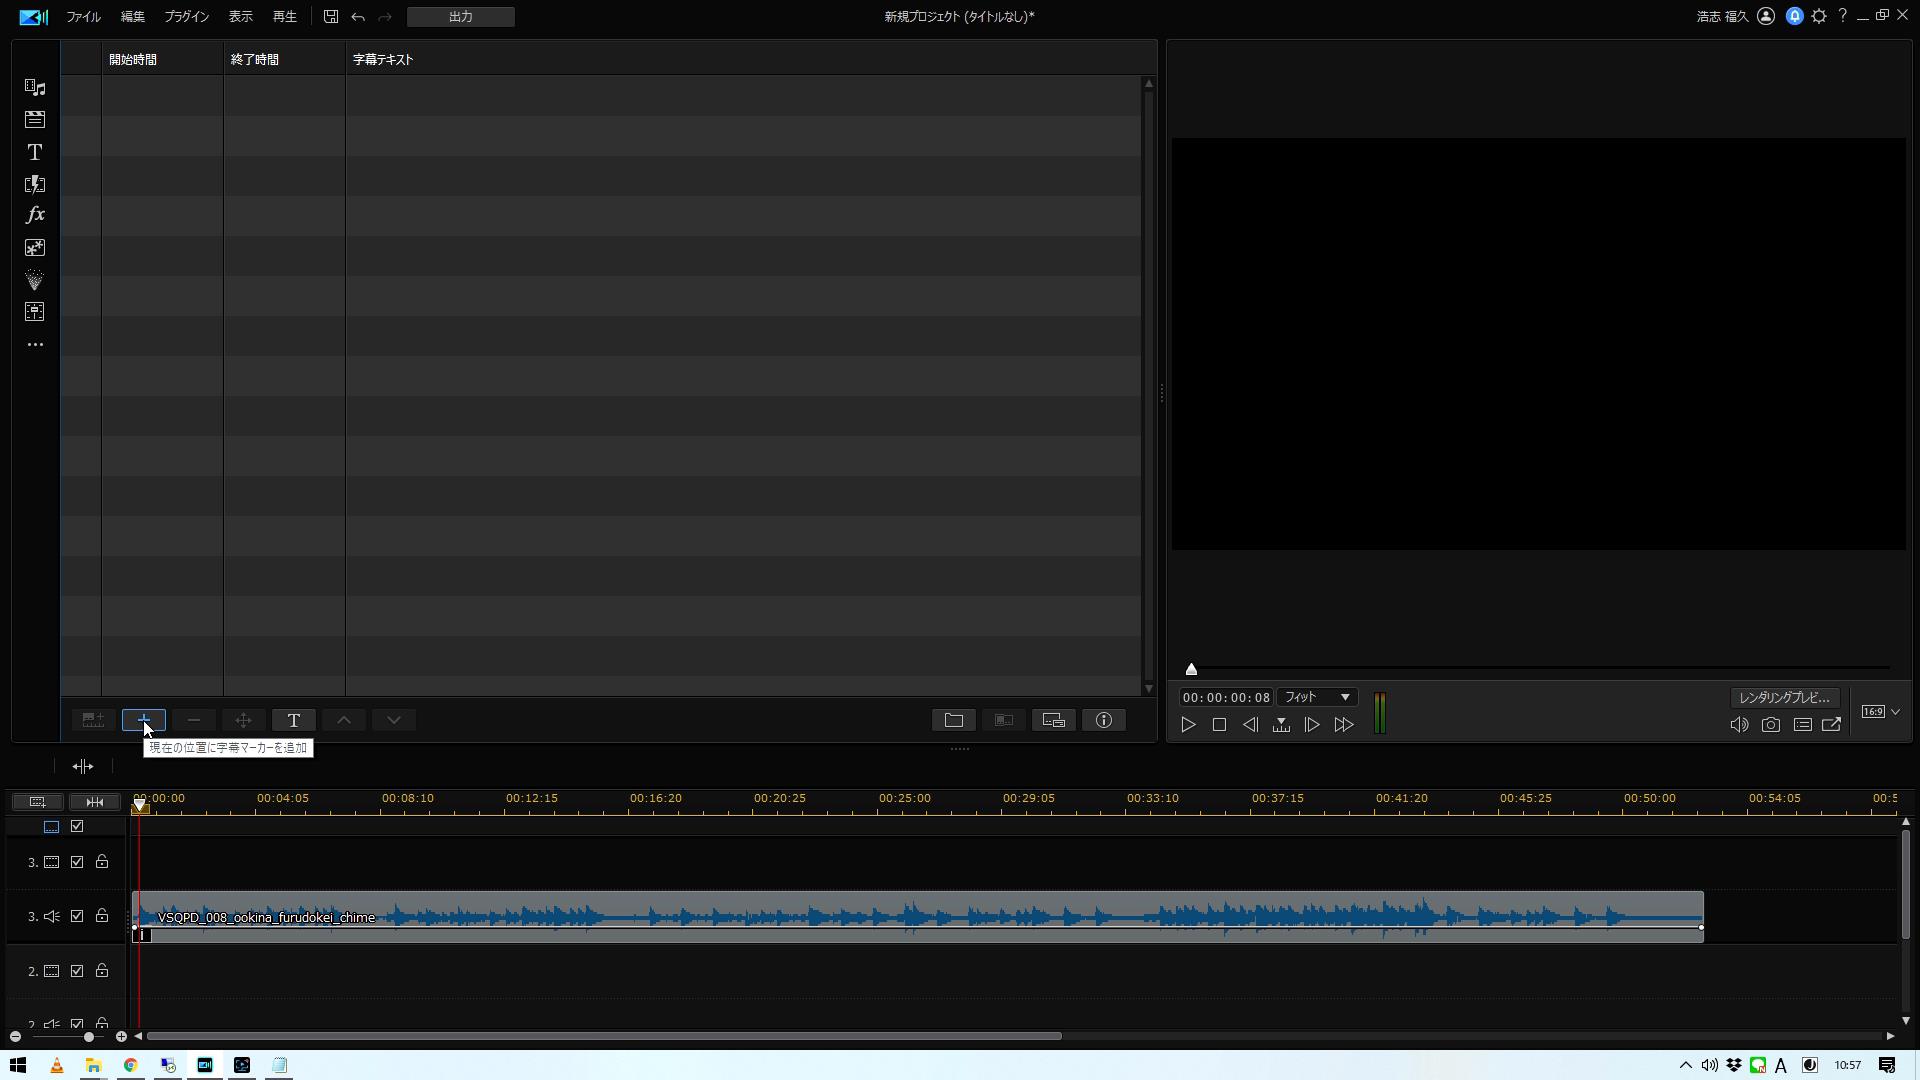The image size is (1920, 1080).
Task: Lock video track 2
Action: click(102, 971)
